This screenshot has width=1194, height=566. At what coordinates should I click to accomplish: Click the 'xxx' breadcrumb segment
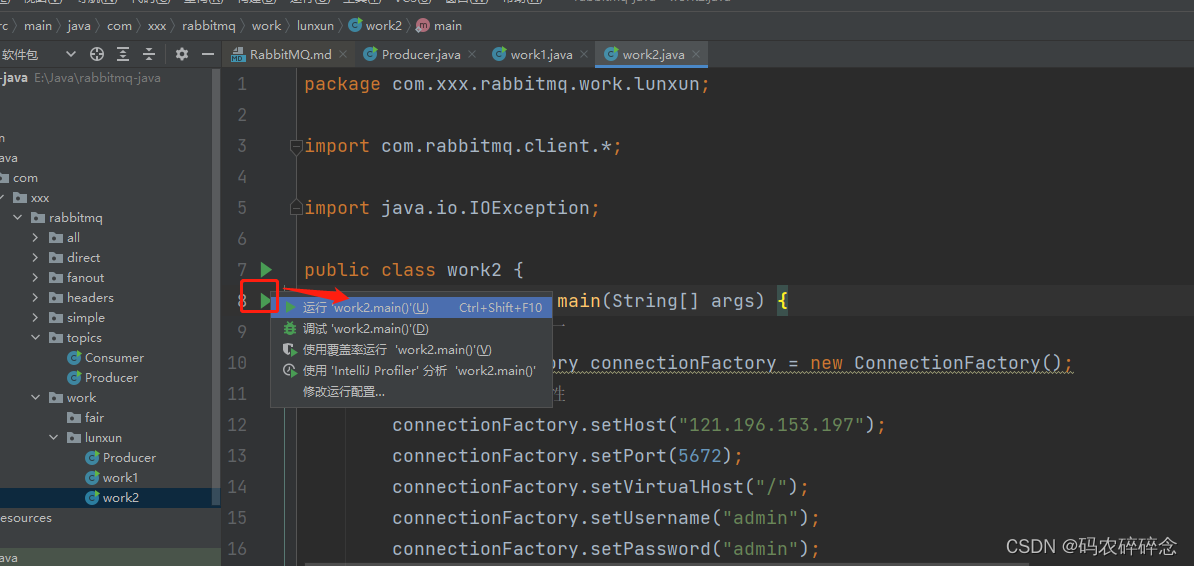(157, 25)
